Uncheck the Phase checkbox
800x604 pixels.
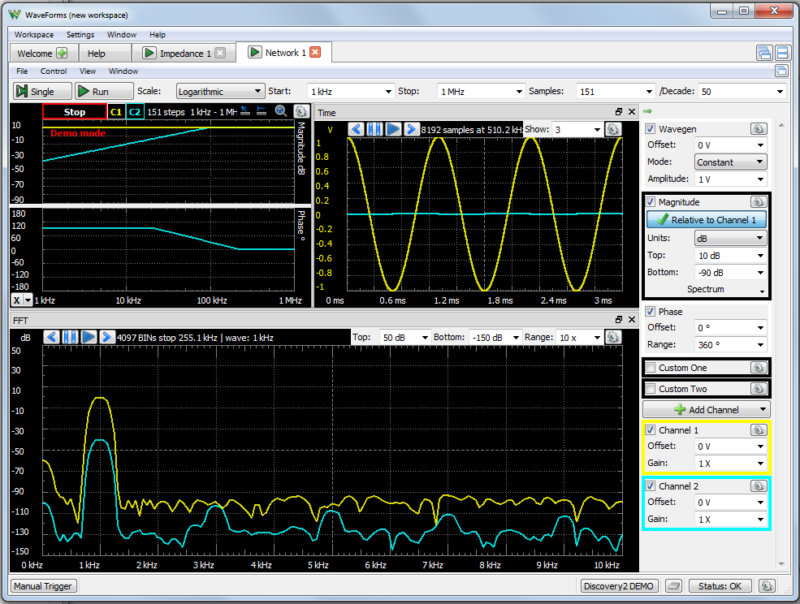[x=651, y=311]
